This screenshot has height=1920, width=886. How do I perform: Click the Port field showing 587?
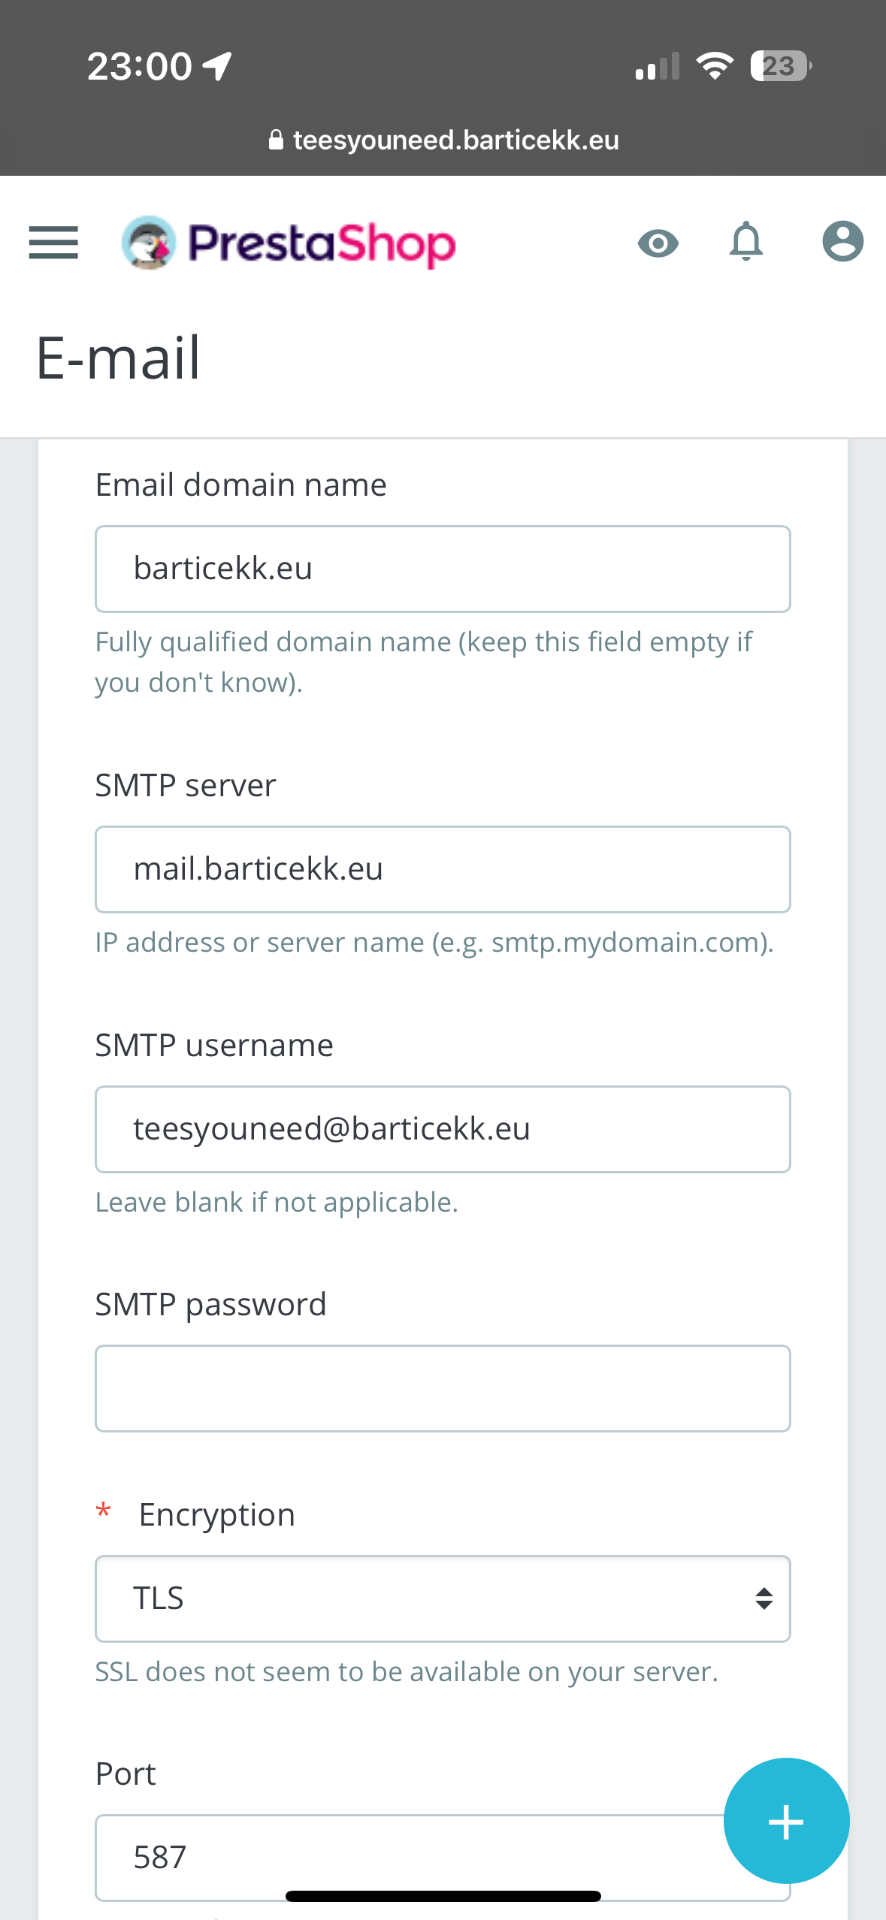443,1857
